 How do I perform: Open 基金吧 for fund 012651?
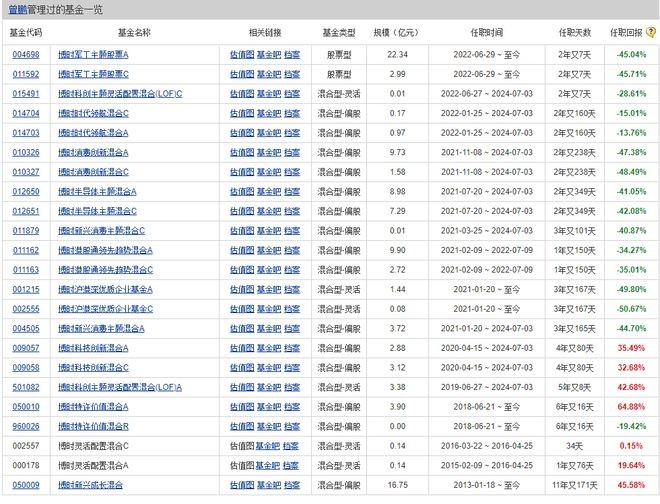tap(269, 211)
